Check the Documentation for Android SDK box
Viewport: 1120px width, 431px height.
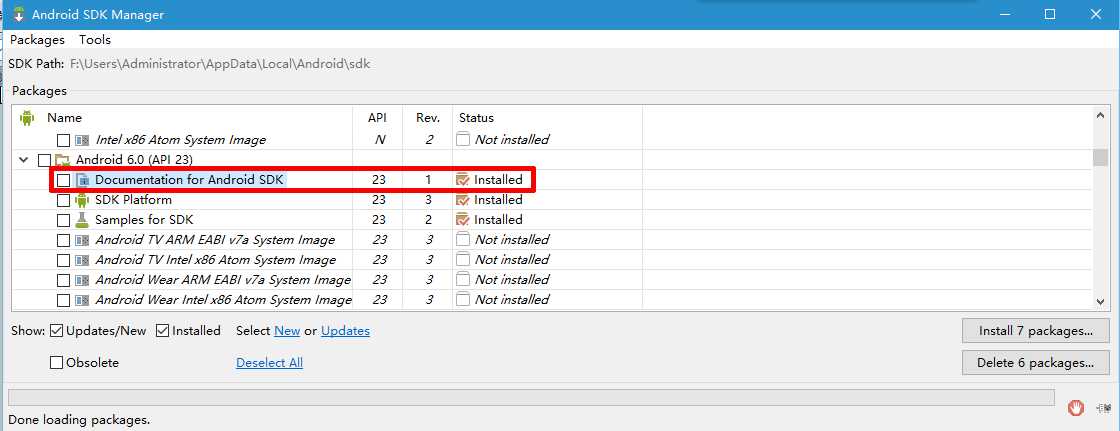(64, 180)
